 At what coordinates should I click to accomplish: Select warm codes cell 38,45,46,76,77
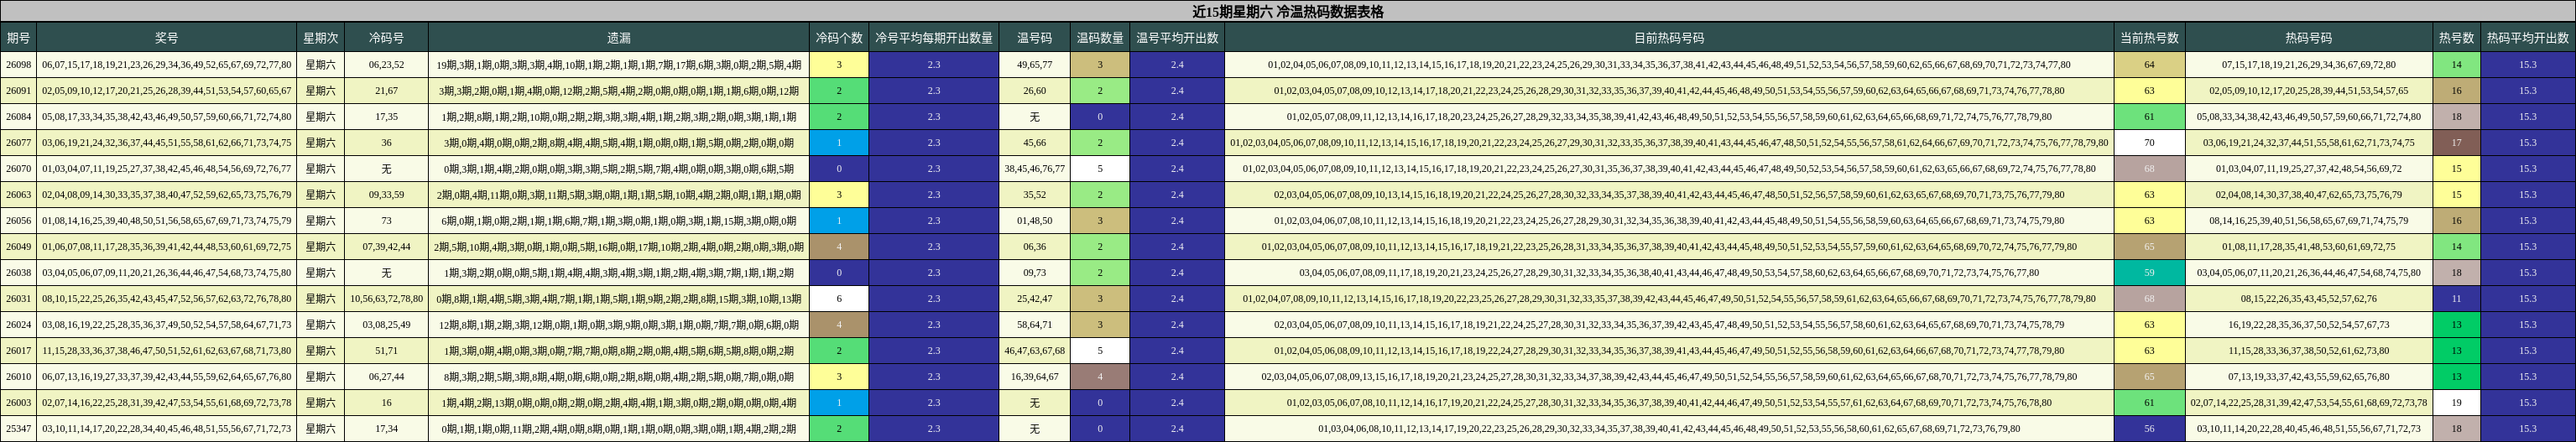[x=1035, y=169]
